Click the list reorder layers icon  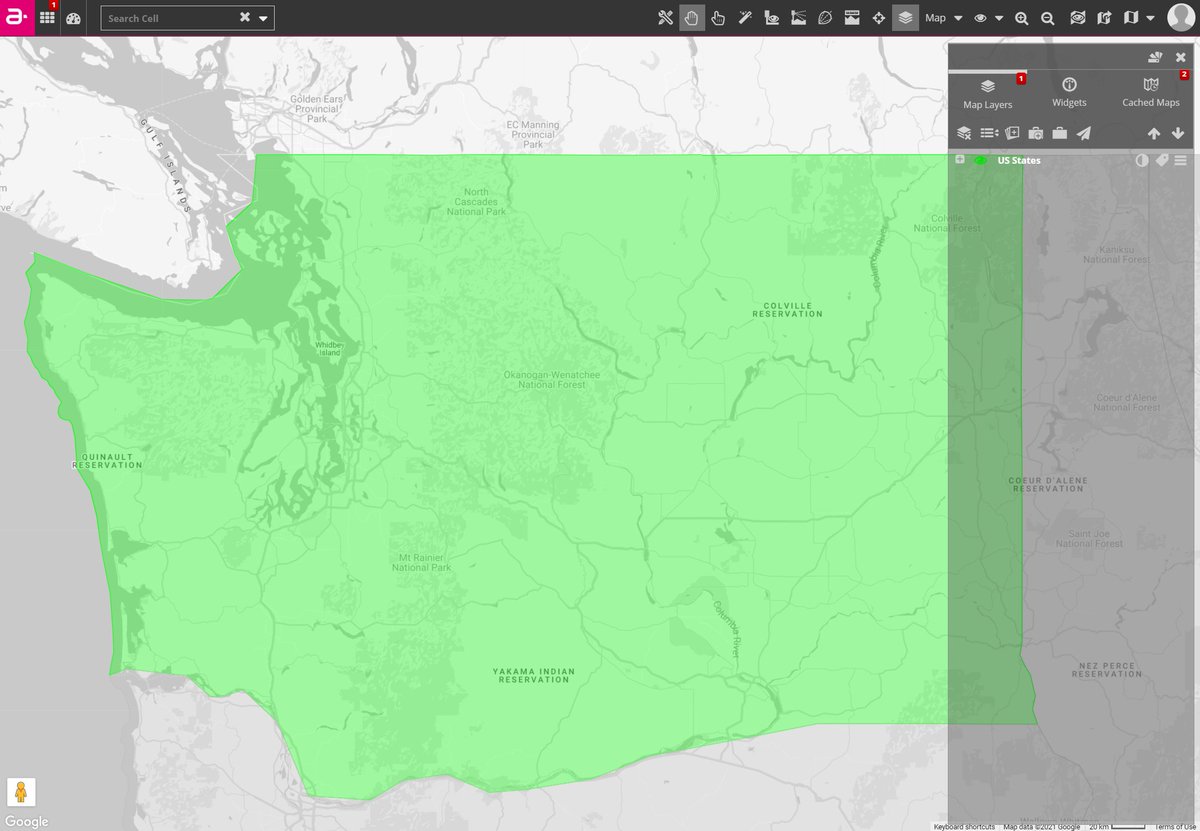click(989, 133)
